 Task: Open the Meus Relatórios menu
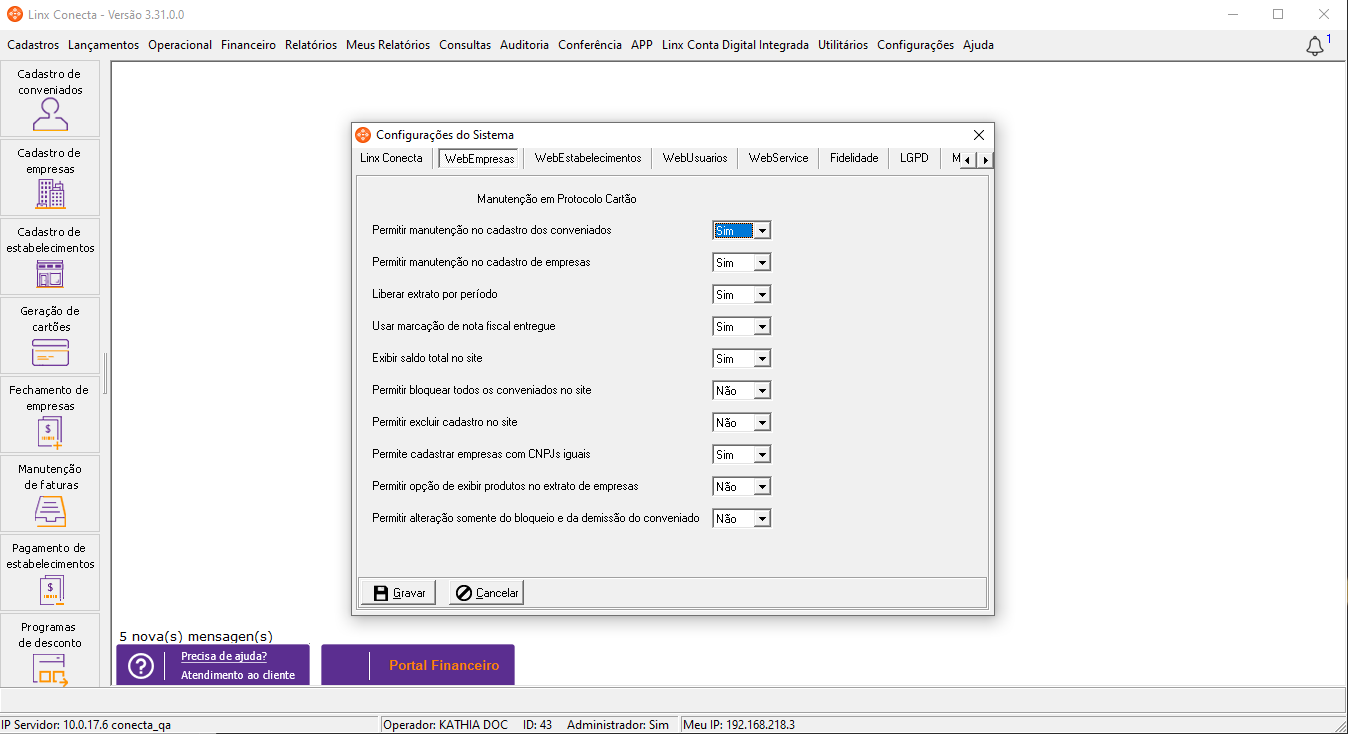(x=388, y=45)
